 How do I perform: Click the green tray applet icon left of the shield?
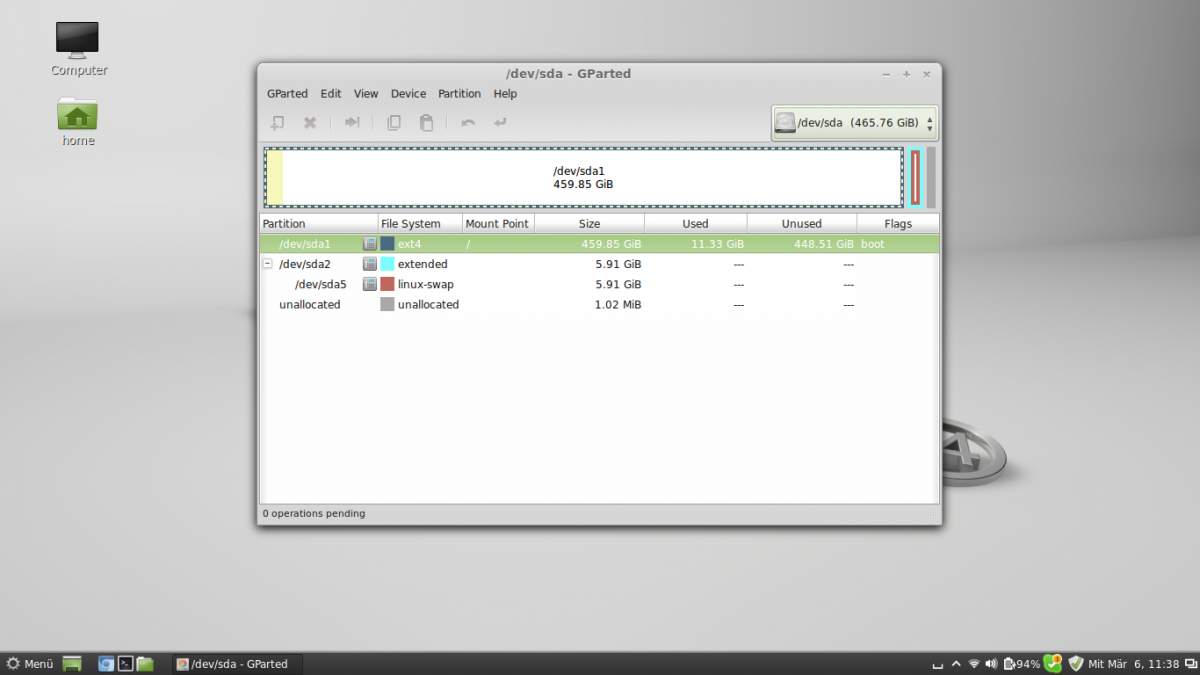click(1053, 663)
